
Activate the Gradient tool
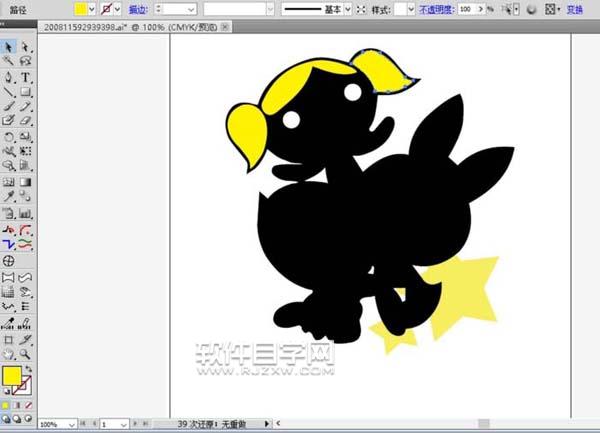[x=25, y=182]
